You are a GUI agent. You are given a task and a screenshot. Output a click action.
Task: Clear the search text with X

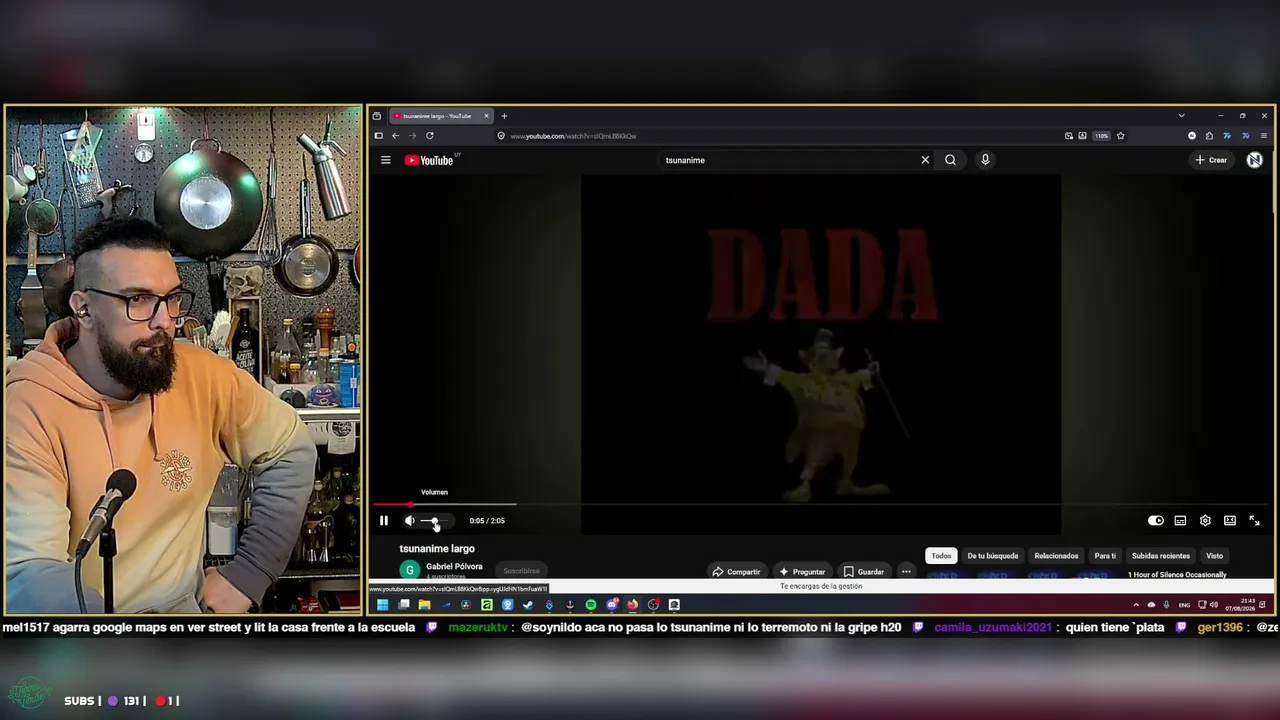coord(925,160)
